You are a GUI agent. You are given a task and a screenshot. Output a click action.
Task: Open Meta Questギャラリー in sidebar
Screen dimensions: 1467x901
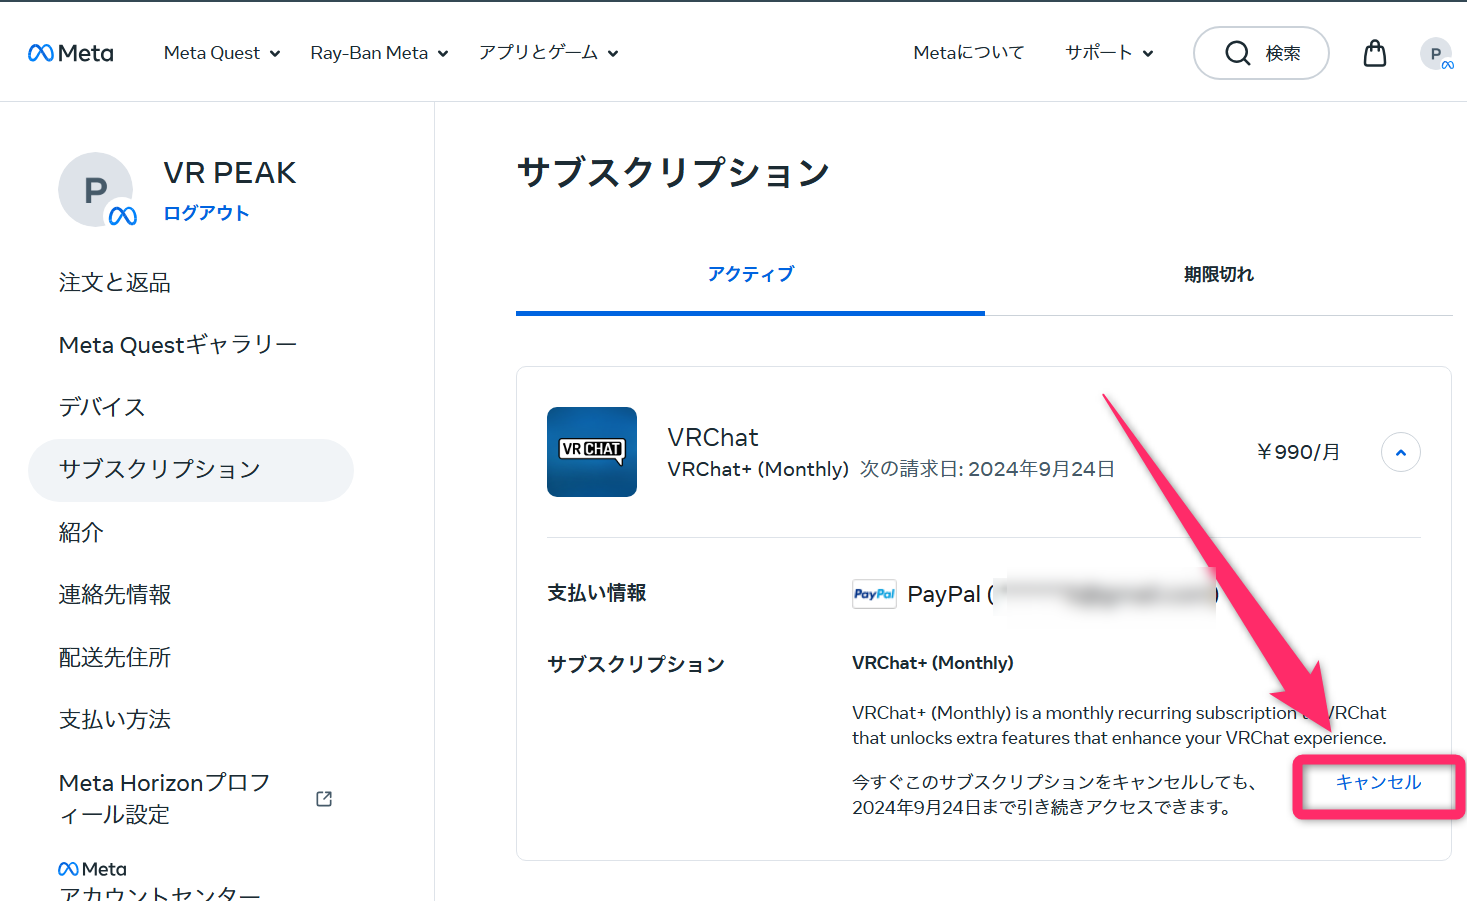178,345
